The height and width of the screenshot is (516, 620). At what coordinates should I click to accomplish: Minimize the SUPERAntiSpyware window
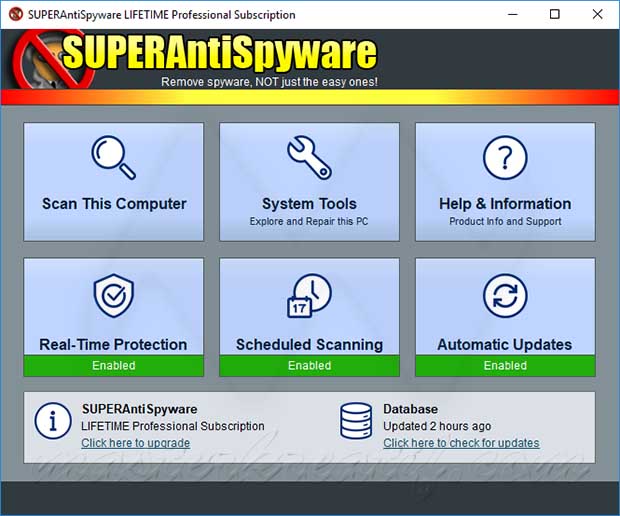(513, 14)
